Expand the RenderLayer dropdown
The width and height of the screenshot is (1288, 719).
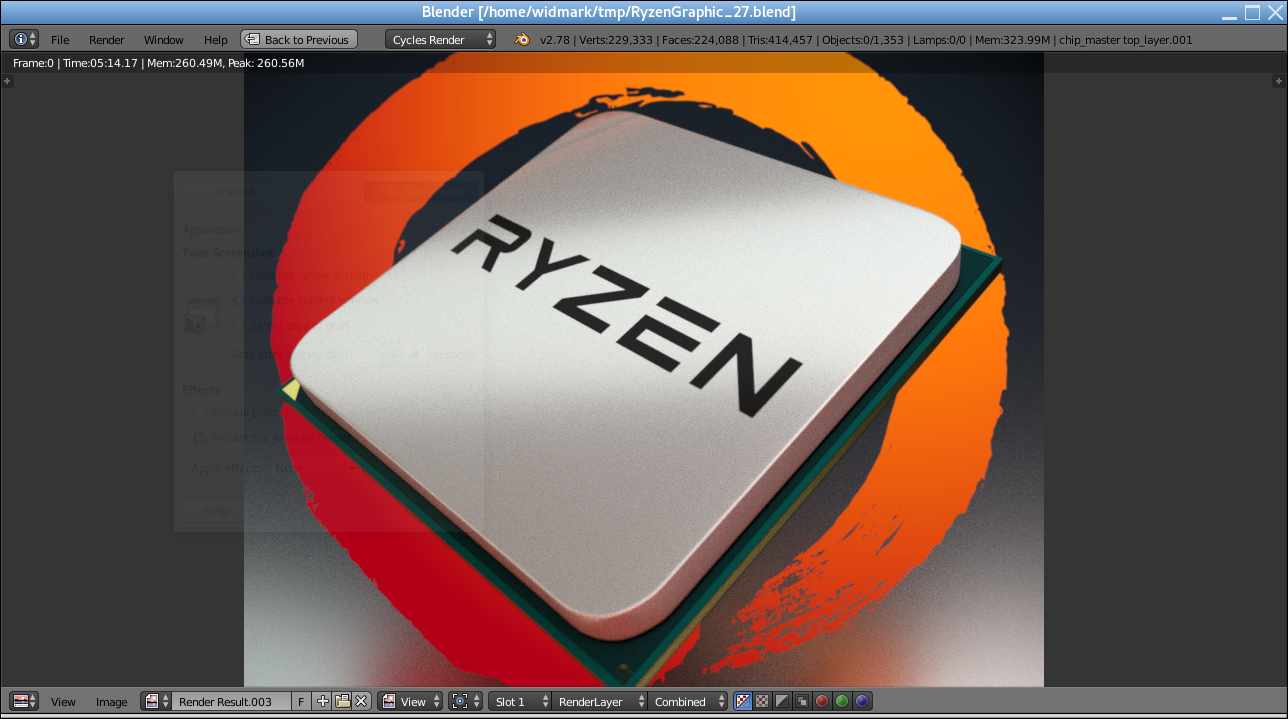click(x=598, y=701)
